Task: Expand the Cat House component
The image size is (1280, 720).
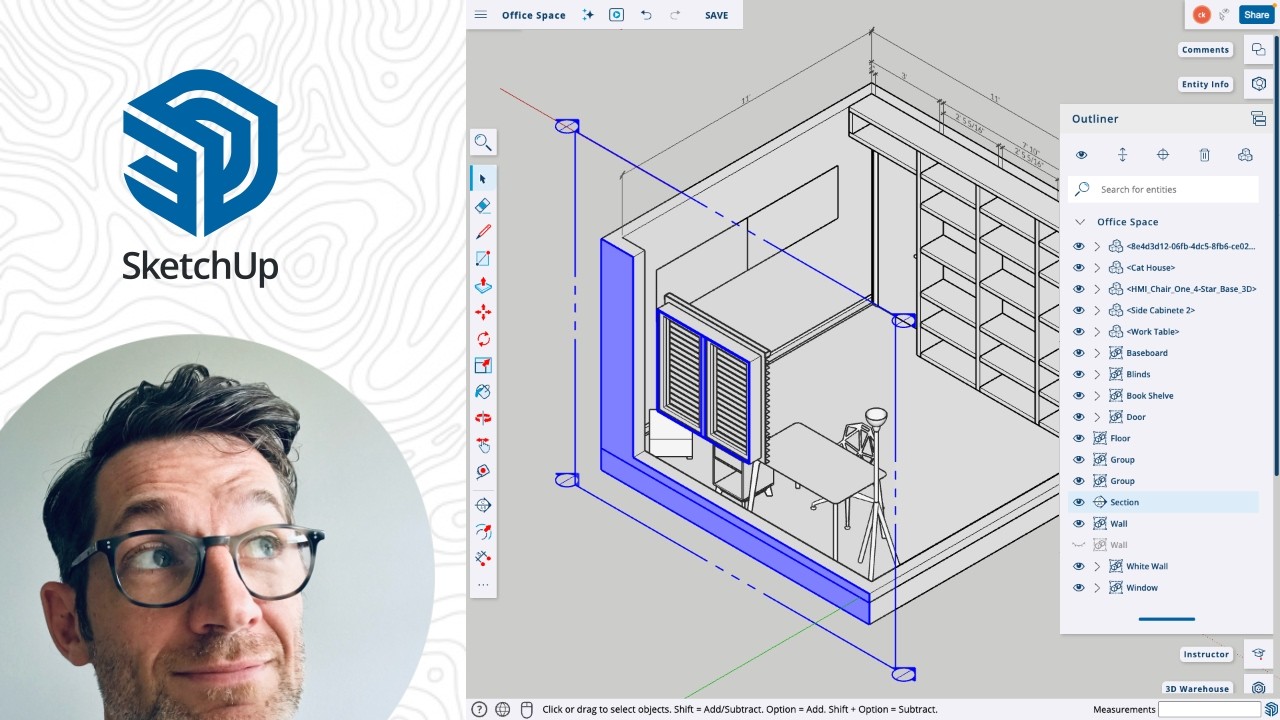Action: 1097,268
